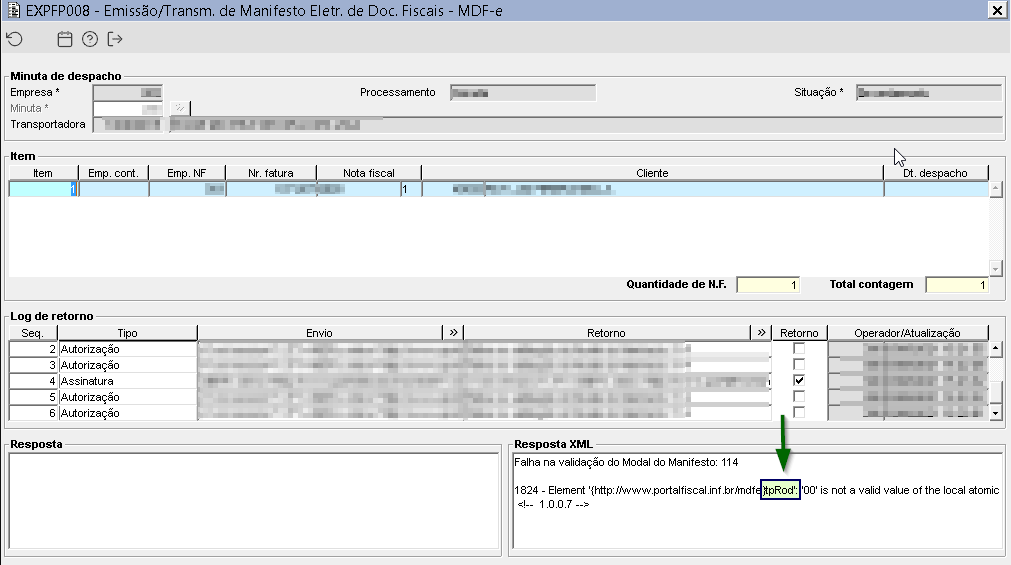Image resolution: width=1011 pixels, height=565 pixels.
Task: Click the Operador/Atualização column header
Action: point(907,333)
